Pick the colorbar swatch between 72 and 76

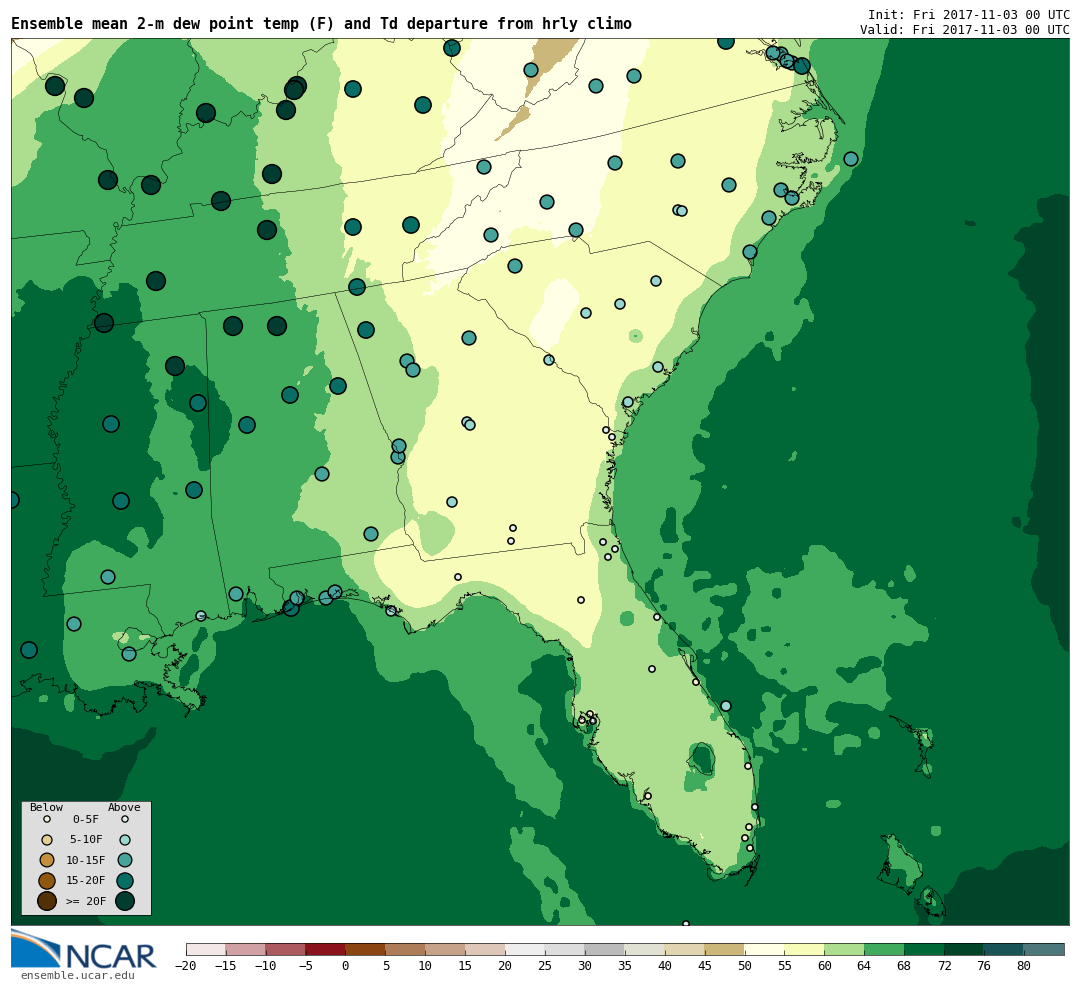click(x=964, y=949)
